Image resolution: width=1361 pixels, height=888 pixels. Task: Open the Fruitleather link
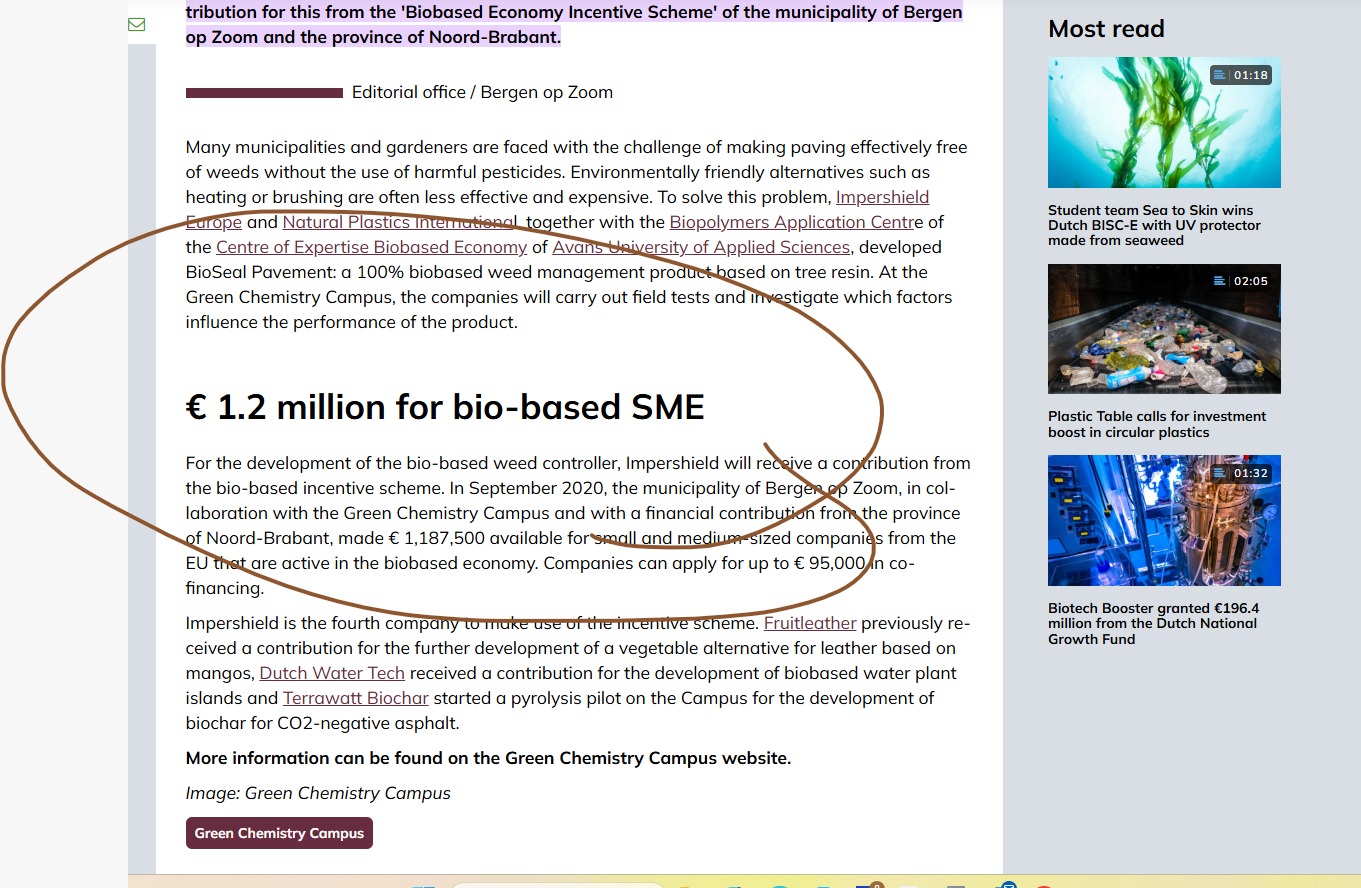pyautogui.click(x=810, y=623)
